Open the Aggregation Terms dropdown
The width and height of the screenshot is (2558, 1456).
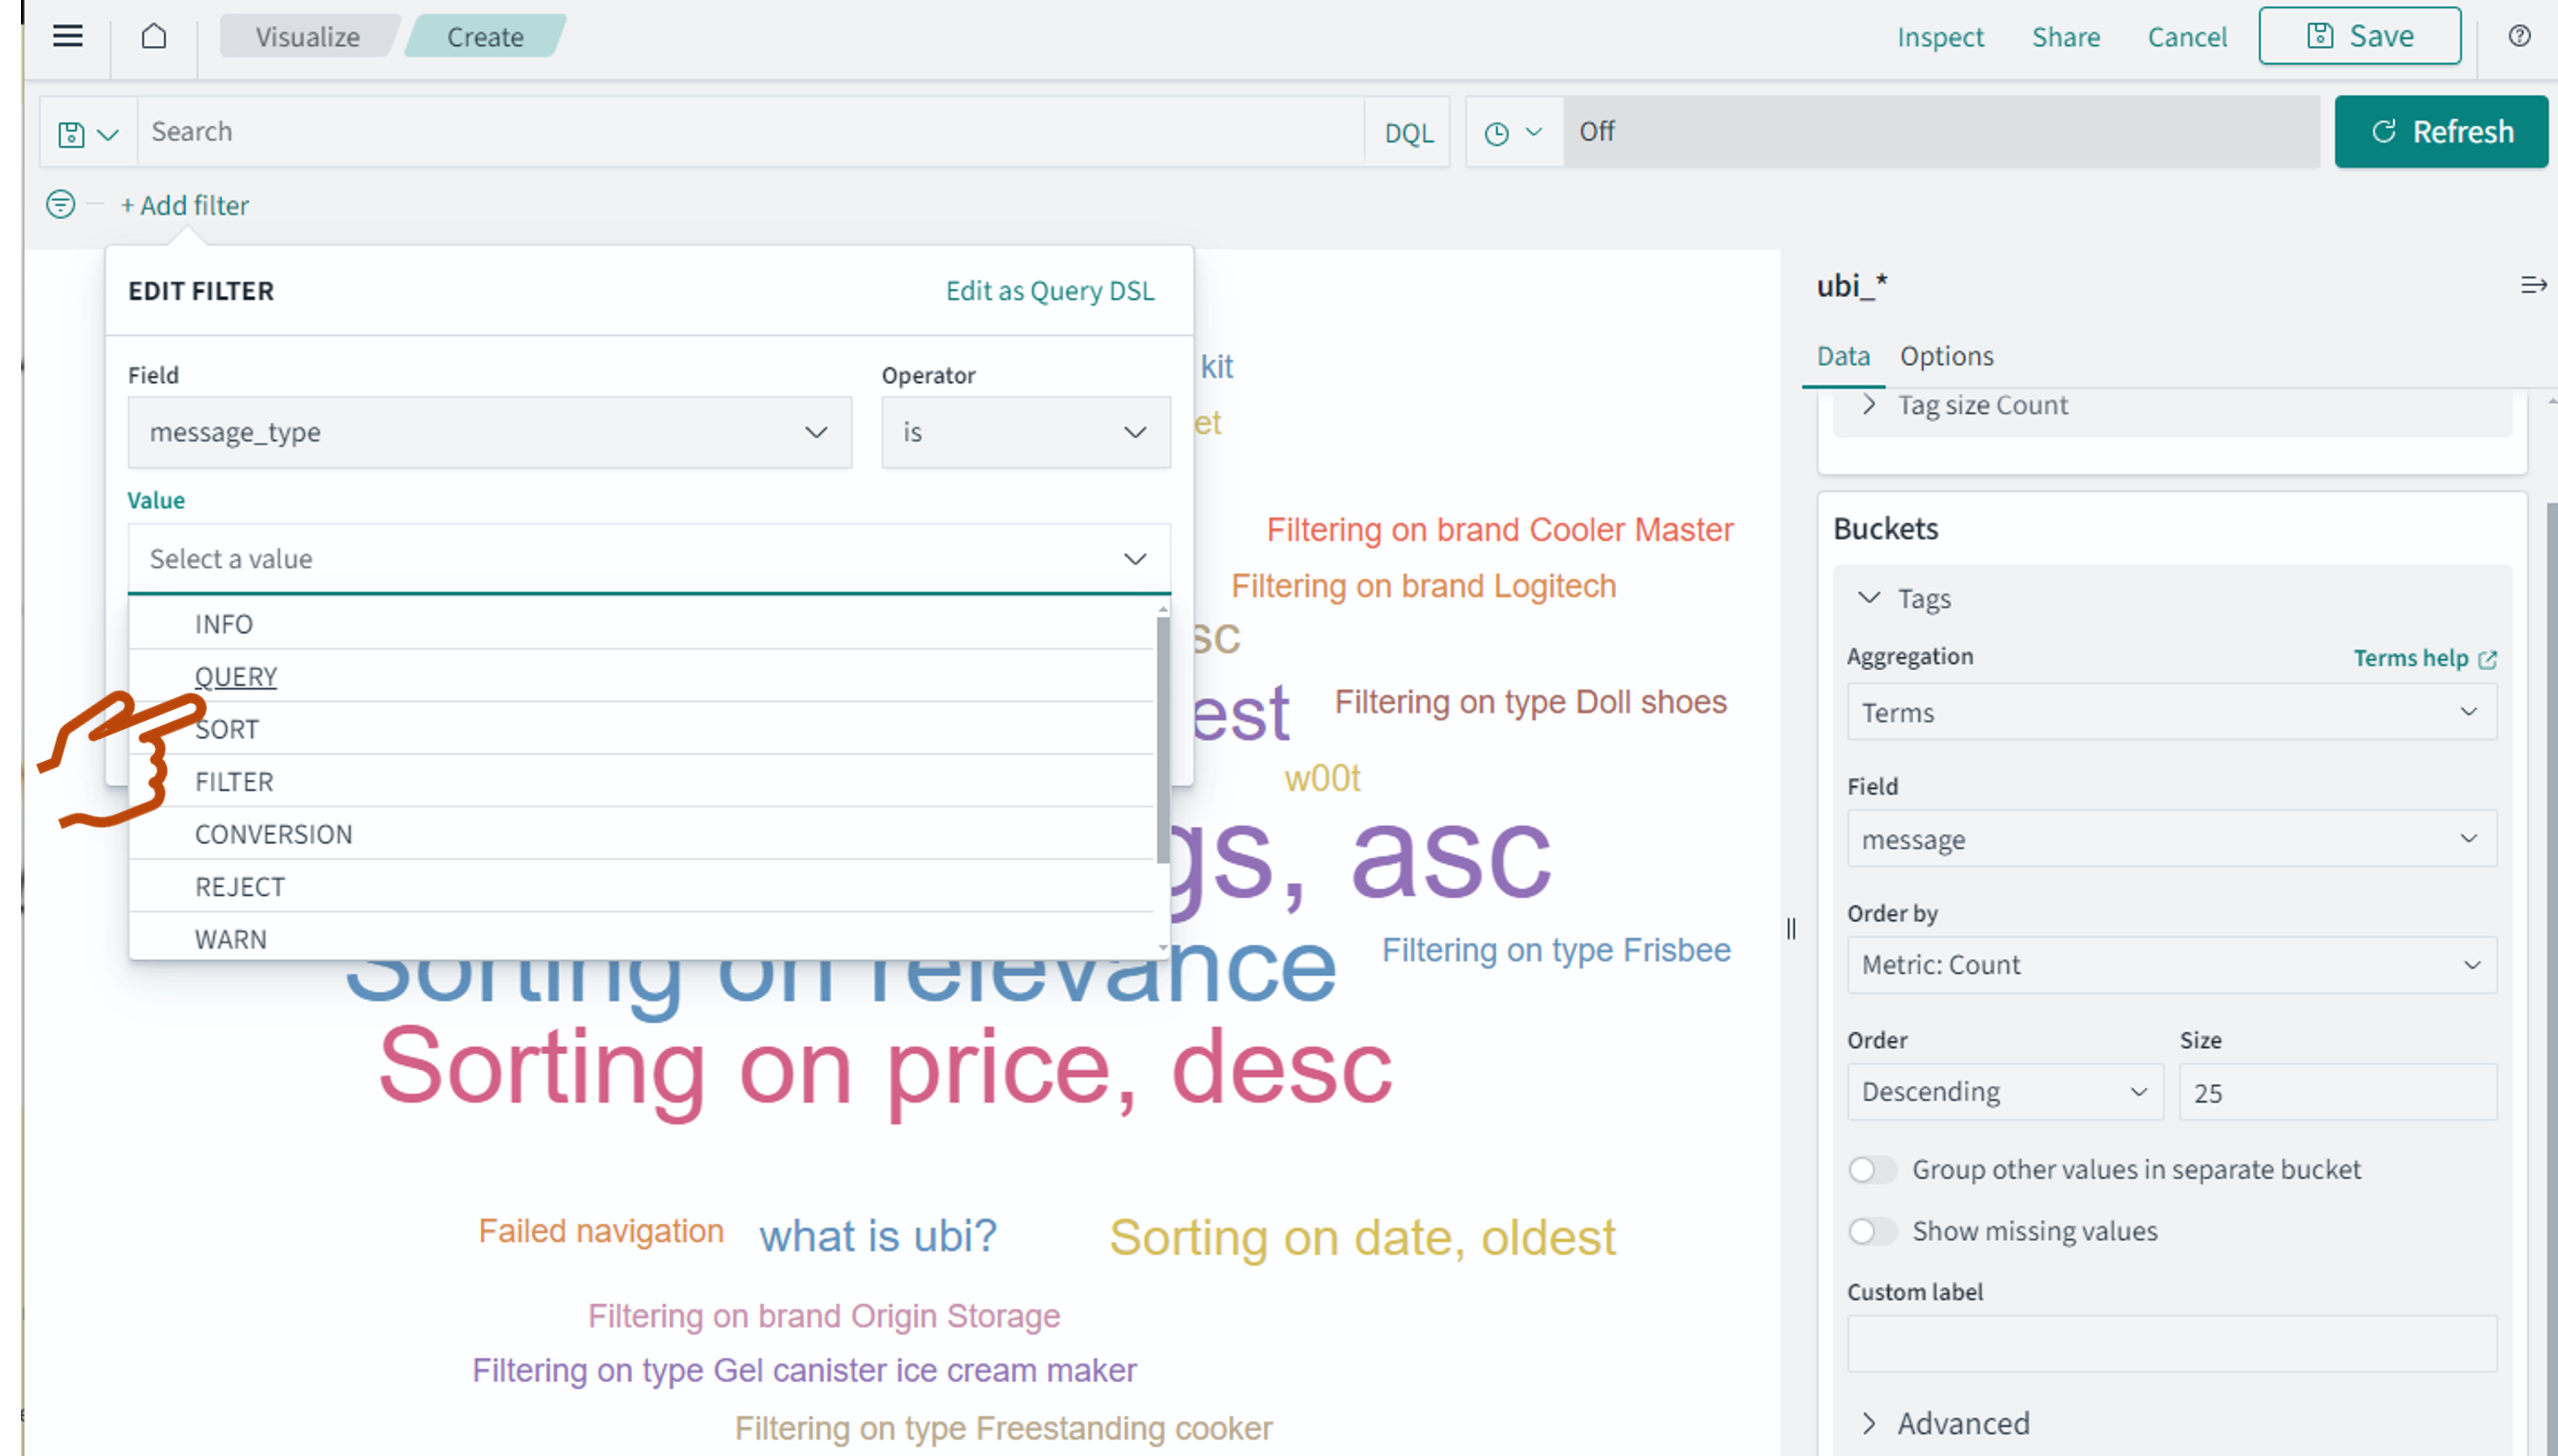[2170, 712]
